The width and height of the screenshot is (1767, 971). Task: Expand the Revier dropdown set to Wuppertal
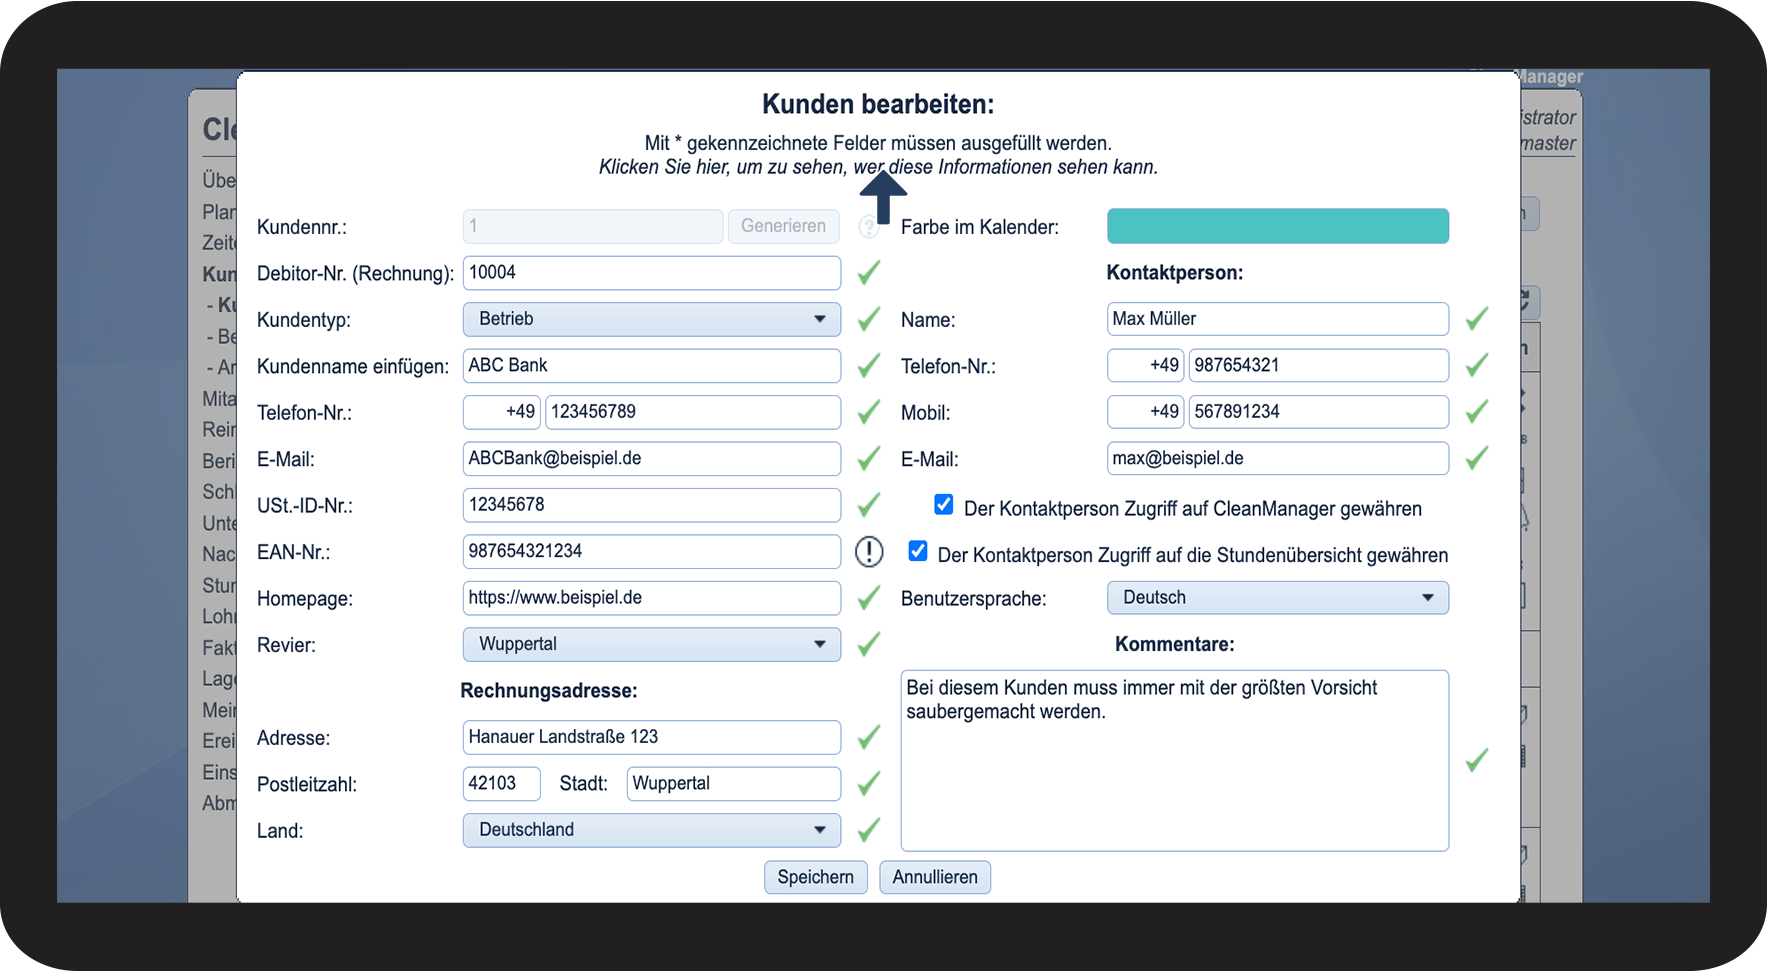click(x=651, y=644)
